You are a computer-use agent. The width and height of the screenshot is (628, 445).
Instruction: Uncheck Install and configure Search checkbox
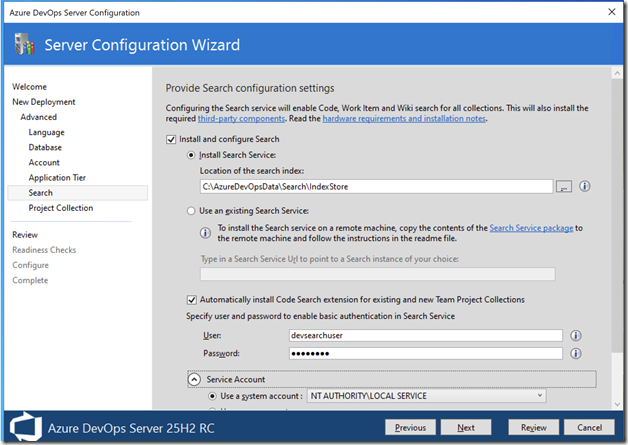click(172, 139)
